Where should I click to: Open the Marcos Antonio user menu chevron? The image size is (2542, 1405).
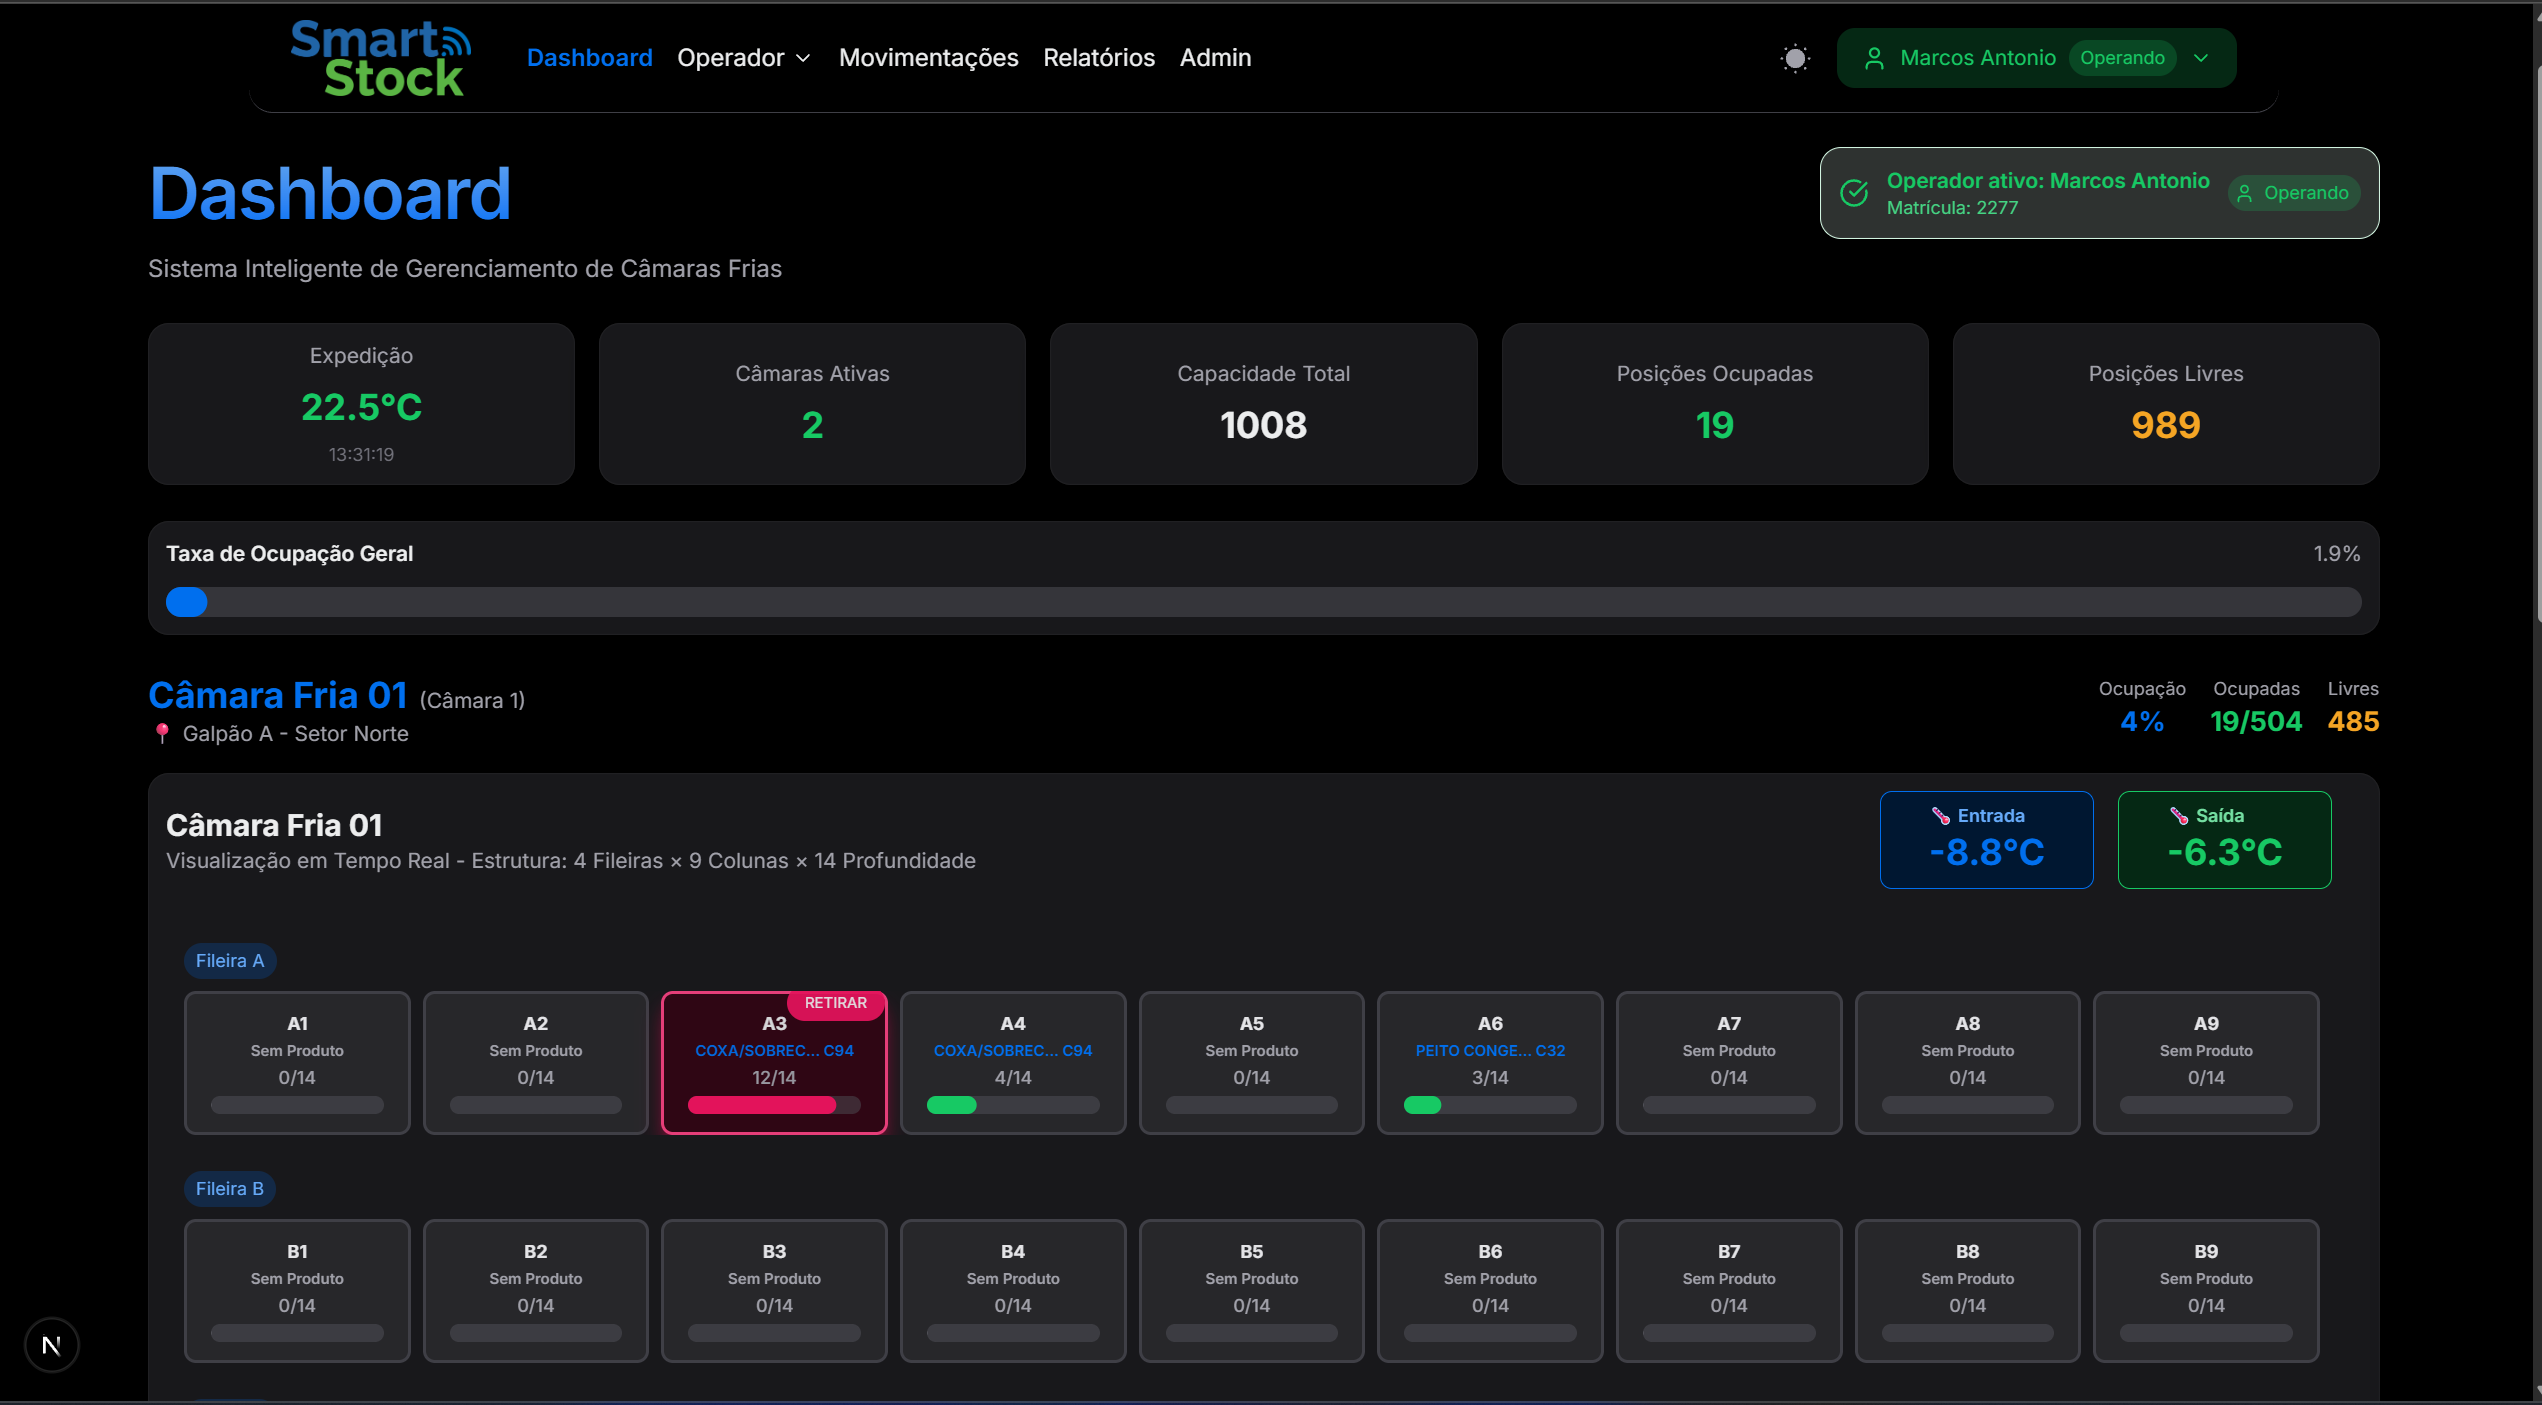(x=2201, y=58)
